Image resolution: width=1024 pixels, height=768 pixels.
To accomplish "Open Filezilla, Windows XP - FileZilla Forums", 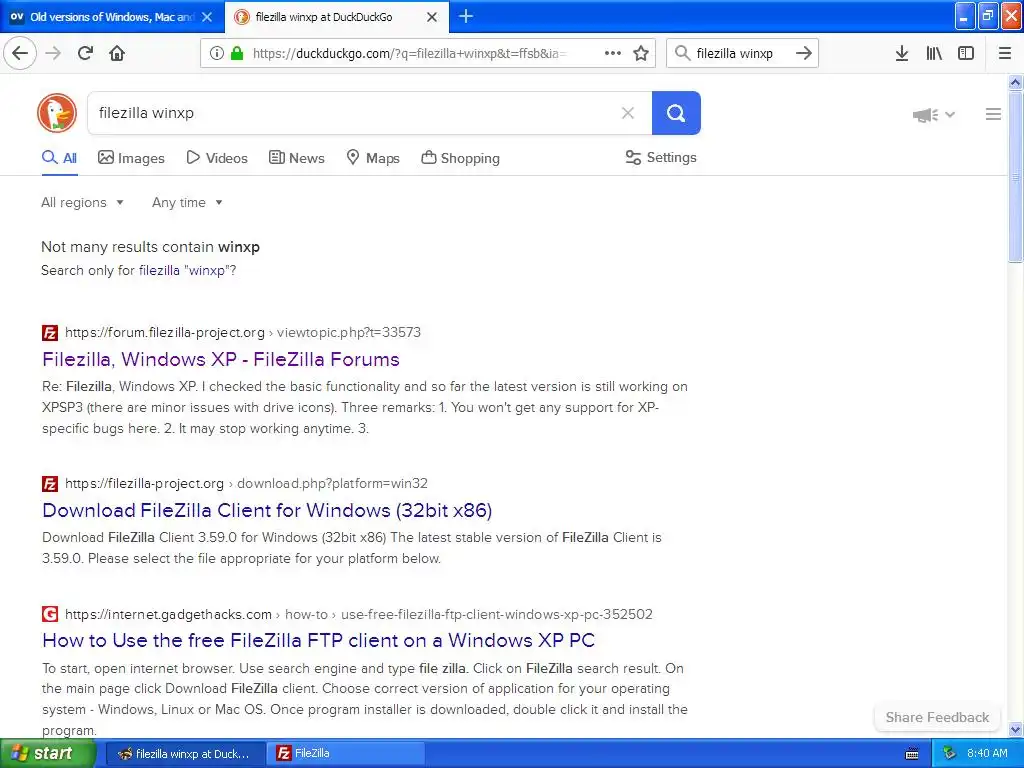I will pos(221,359).
